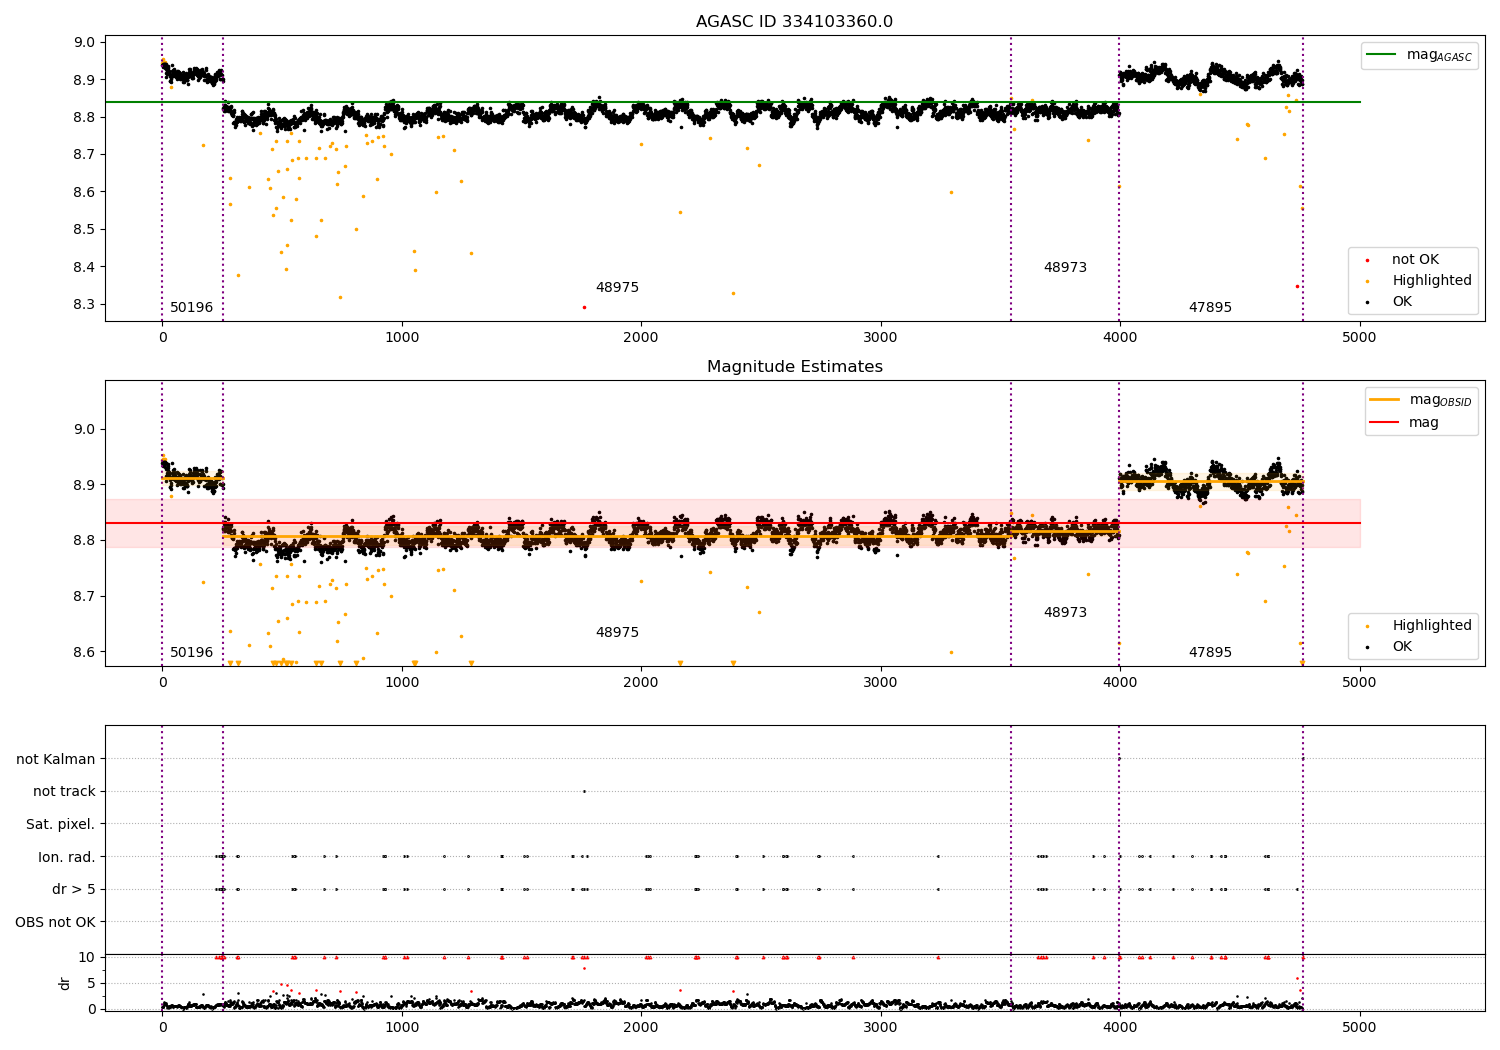Click 'OK' legend entry in middle plot
Viewport: 1500px width, 1050px height.
1388,647
